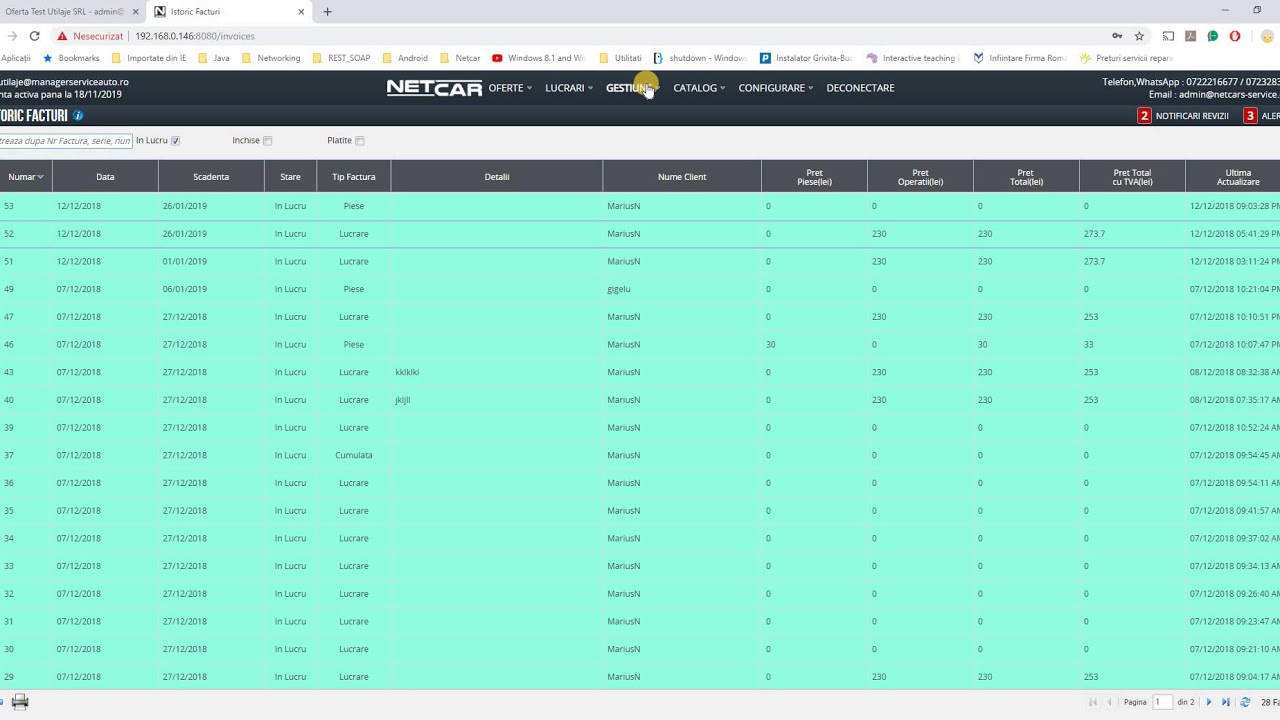Click the 06/01/2019 due date cell
The image size is (1280, 720).
click(x=185, y=289)
